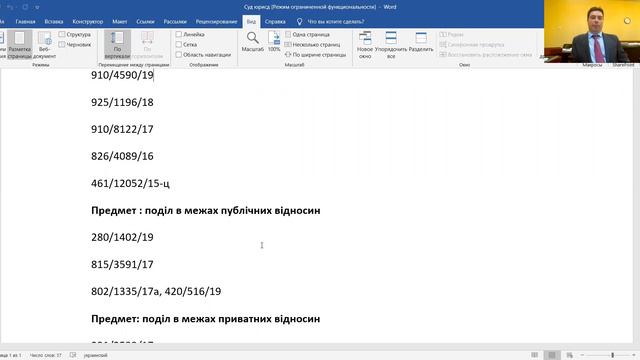Click the Разделить window button
This screenshot has width=640, height=360.
coord(421,42)
